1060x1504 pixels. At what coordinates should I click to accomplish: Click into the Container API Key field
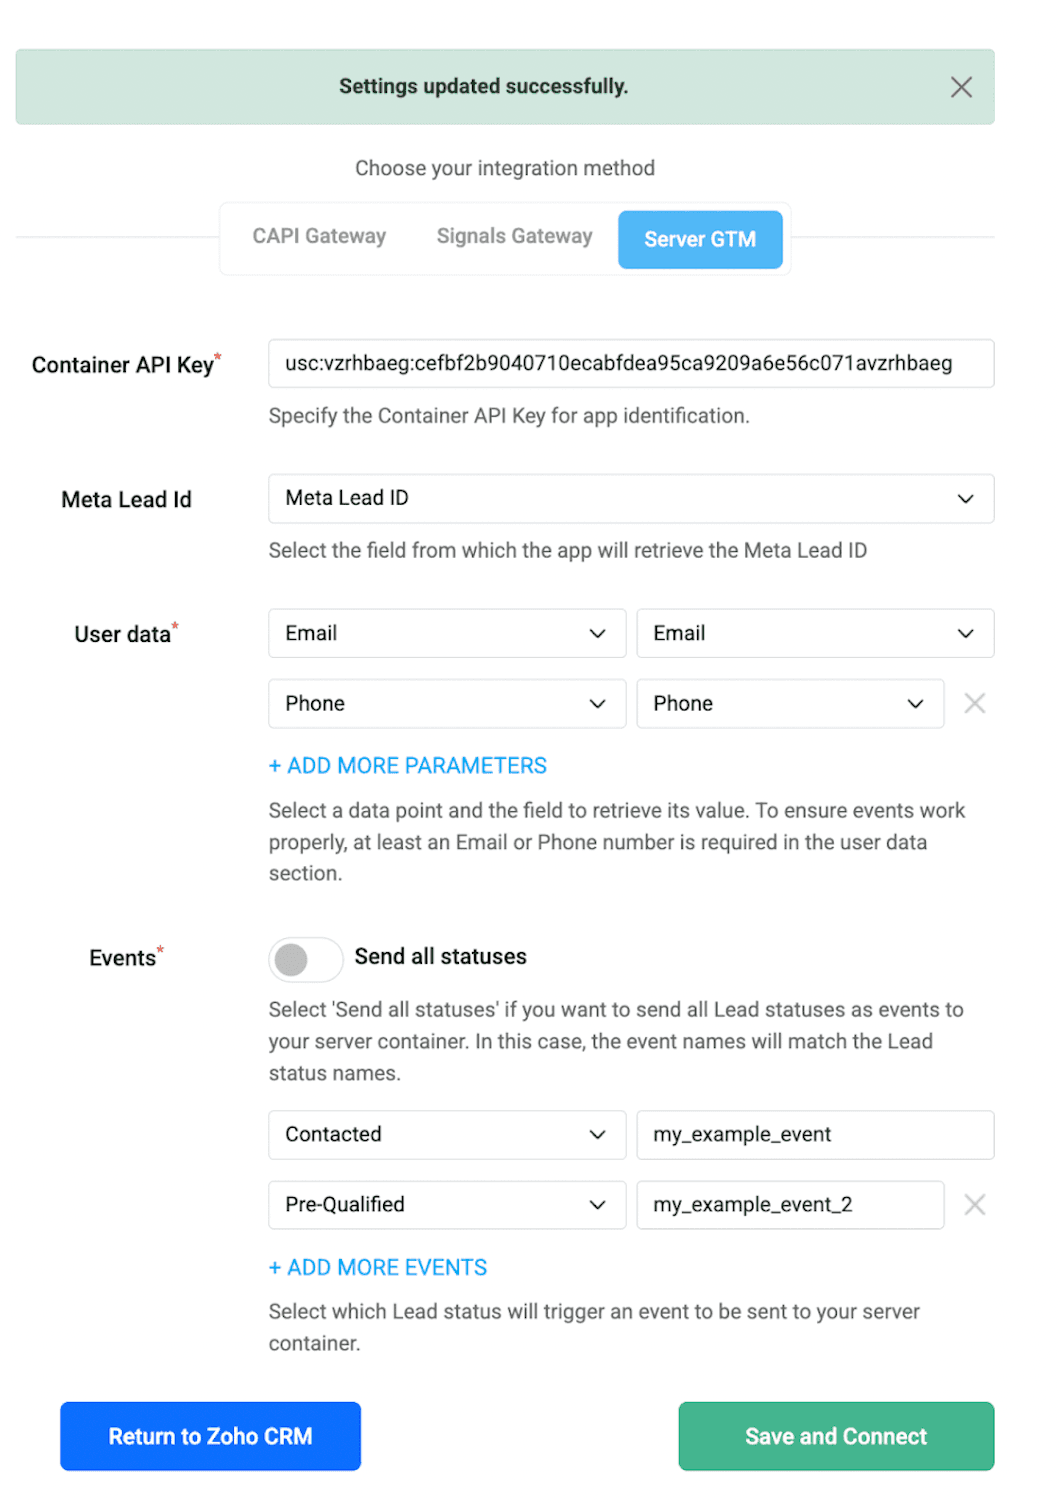630,364
